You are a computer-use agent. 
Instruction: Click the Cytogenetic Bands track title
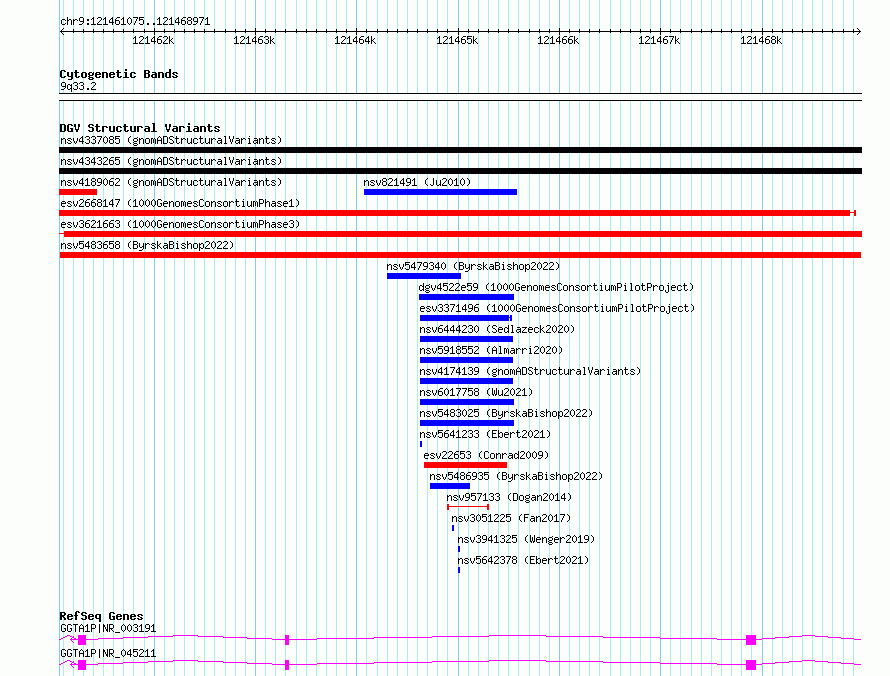119,74
